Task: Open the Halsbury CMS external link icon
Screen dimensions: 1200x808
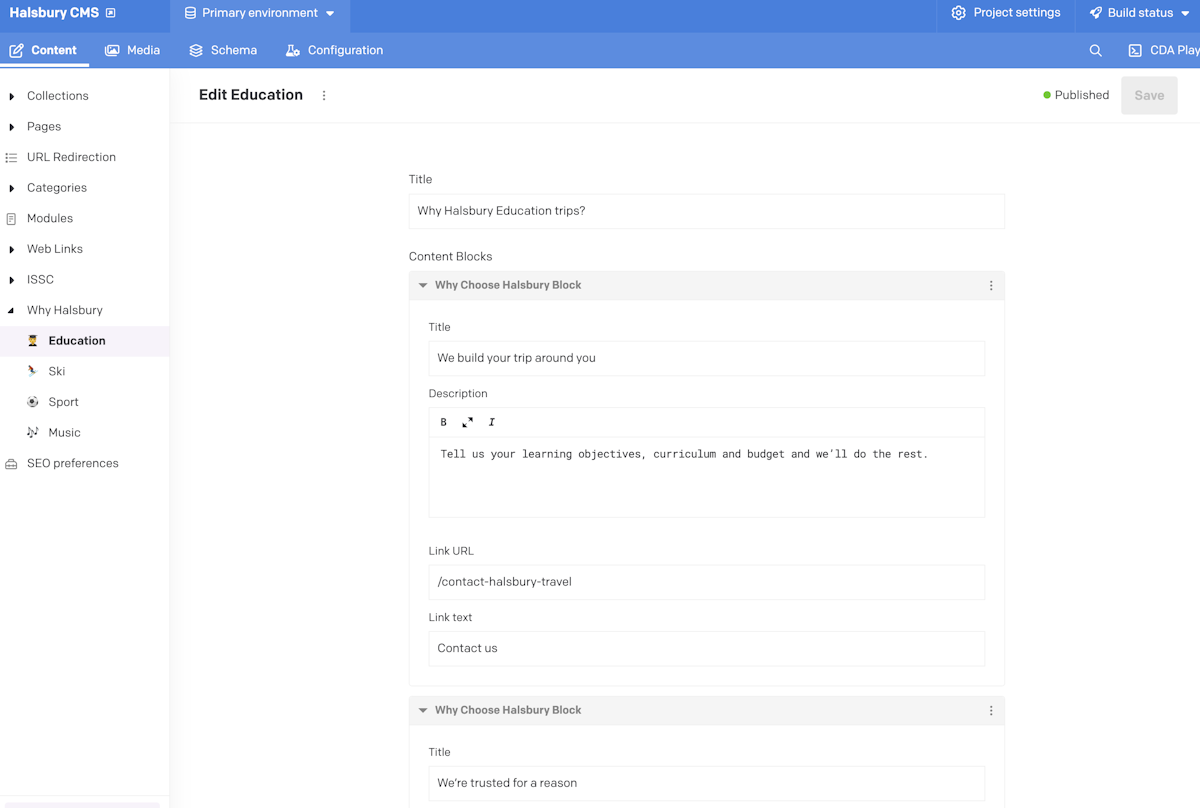Action: point(110,13)
